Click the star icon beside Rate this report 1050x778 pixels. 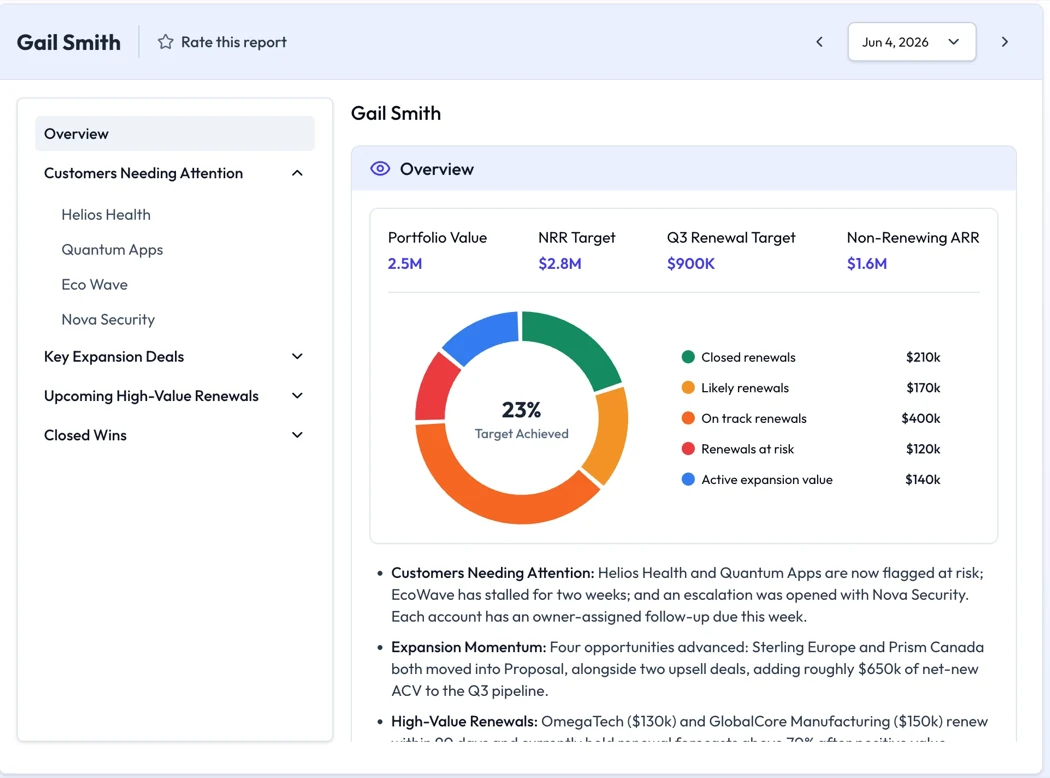coord(165,42)
